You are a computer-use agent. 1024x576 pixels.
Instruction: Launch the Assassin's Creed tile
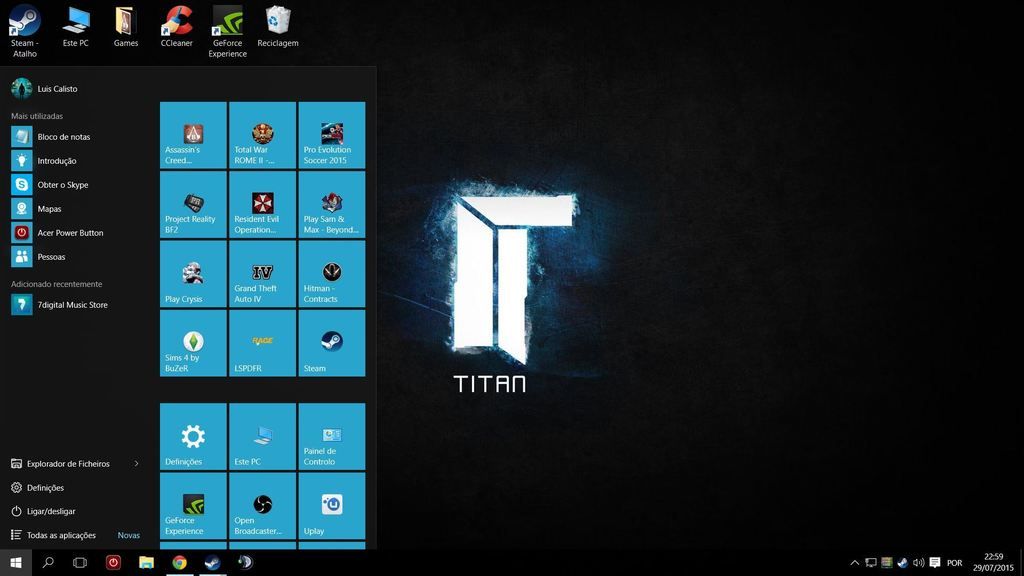193,135
